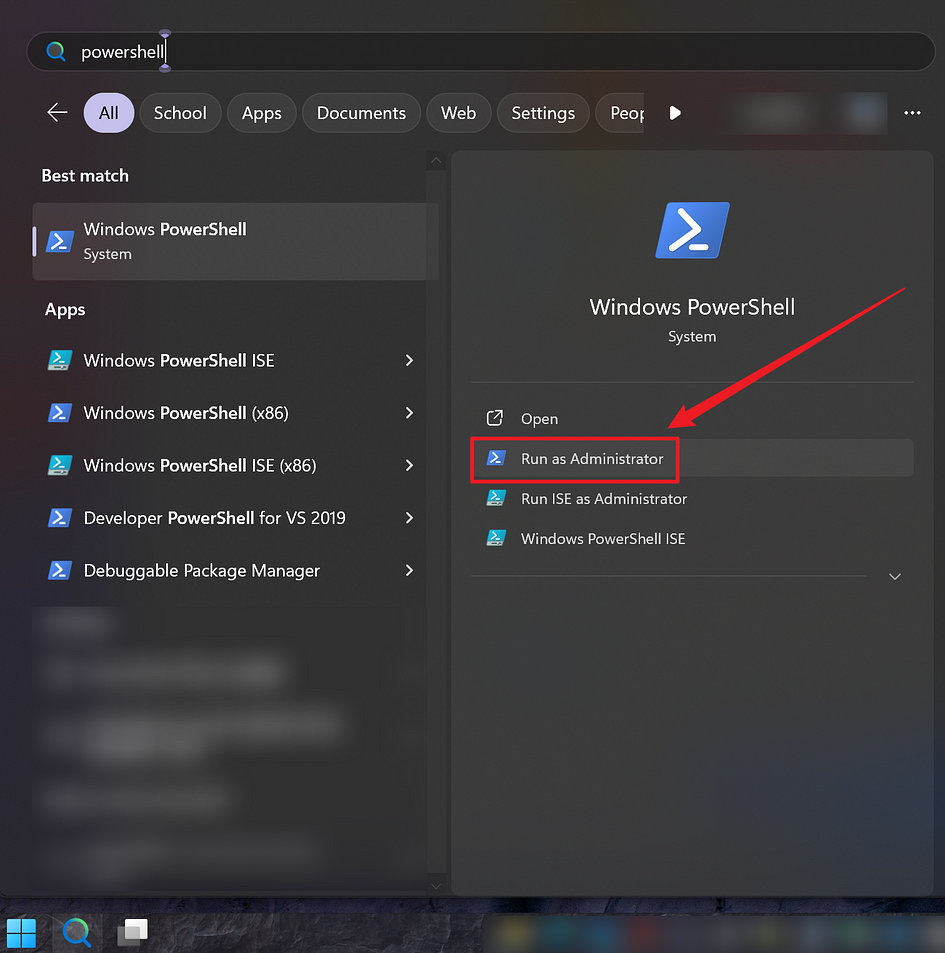This screenshot has height=953, width=945.
Task: Expand the Developer PowerShell for VS 2019 chevron
Action: (410, 518)
